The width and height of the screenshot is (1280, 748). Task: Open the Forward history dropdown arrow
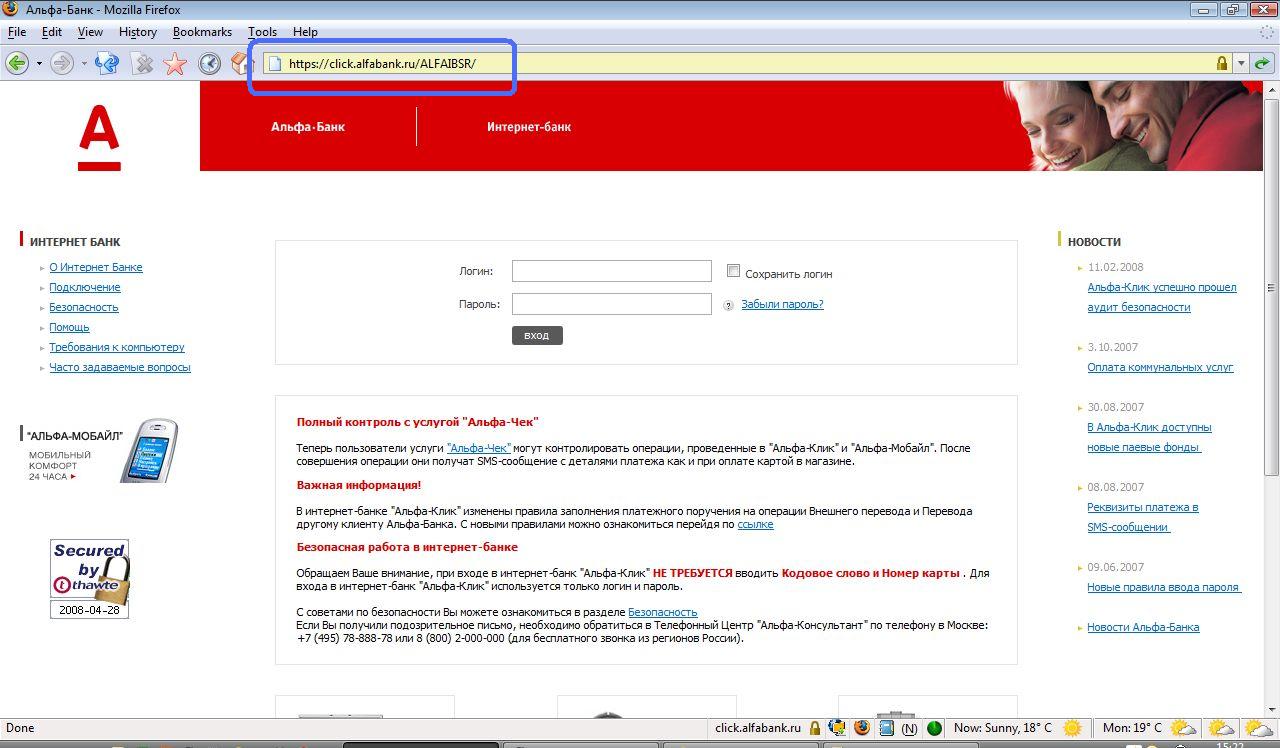[84, 63]
